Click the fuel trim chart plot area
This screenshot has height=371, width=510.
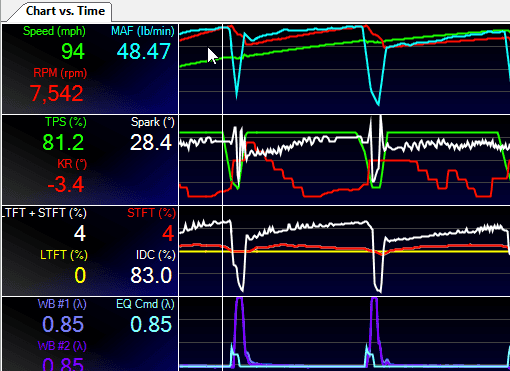344,251
